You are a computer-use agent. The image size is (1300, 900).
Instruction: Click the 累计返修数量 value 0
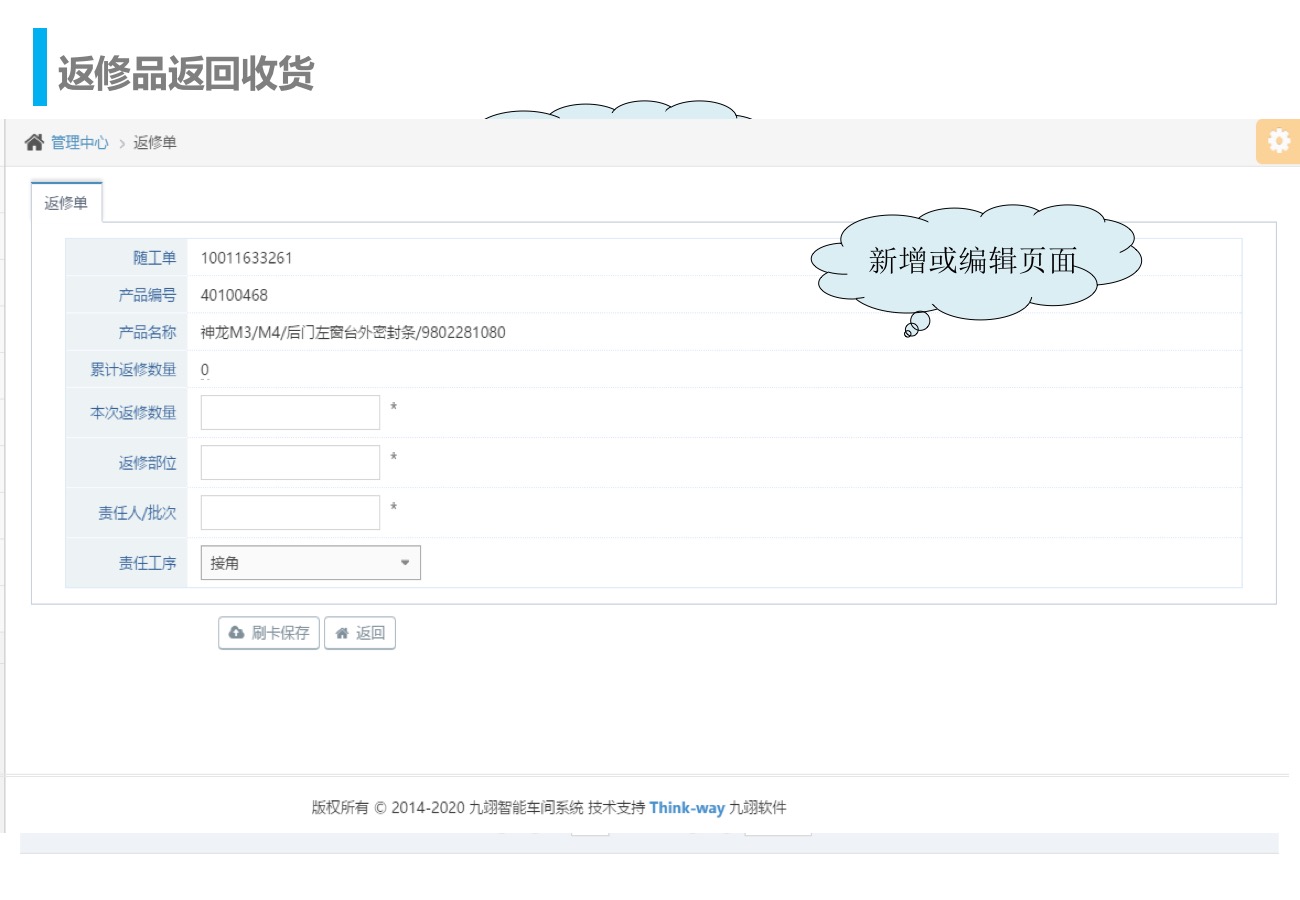[205, 370]
